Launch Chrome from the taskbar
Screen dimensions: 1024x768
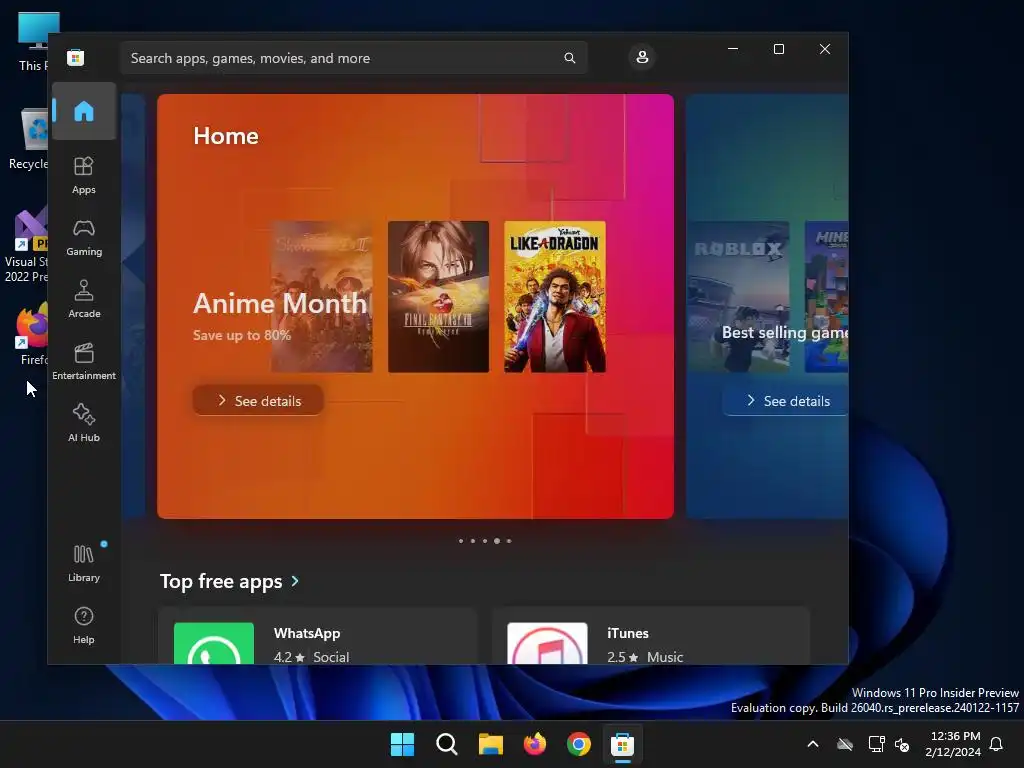579,744
